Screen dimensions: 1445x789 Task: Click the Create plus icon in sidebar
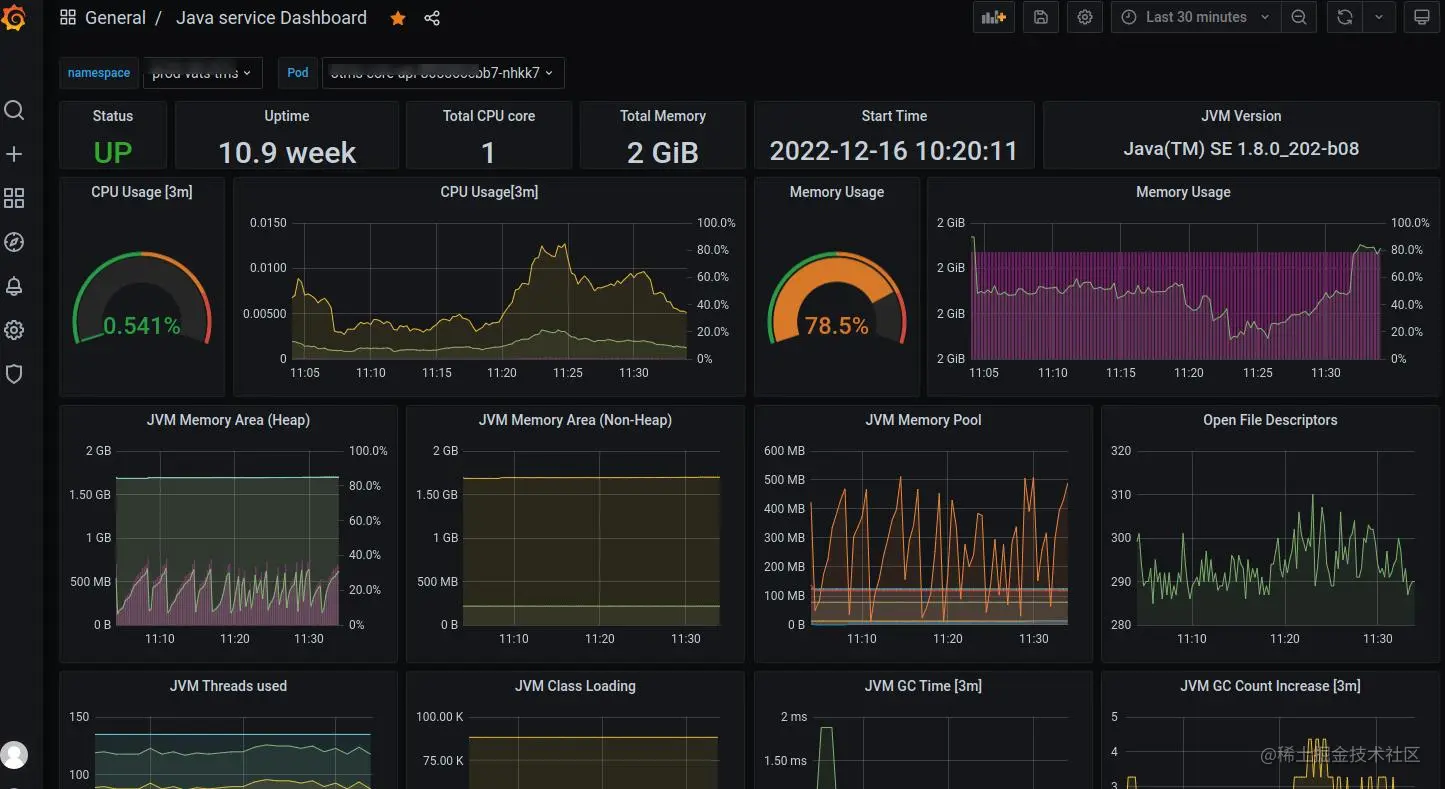14,154
